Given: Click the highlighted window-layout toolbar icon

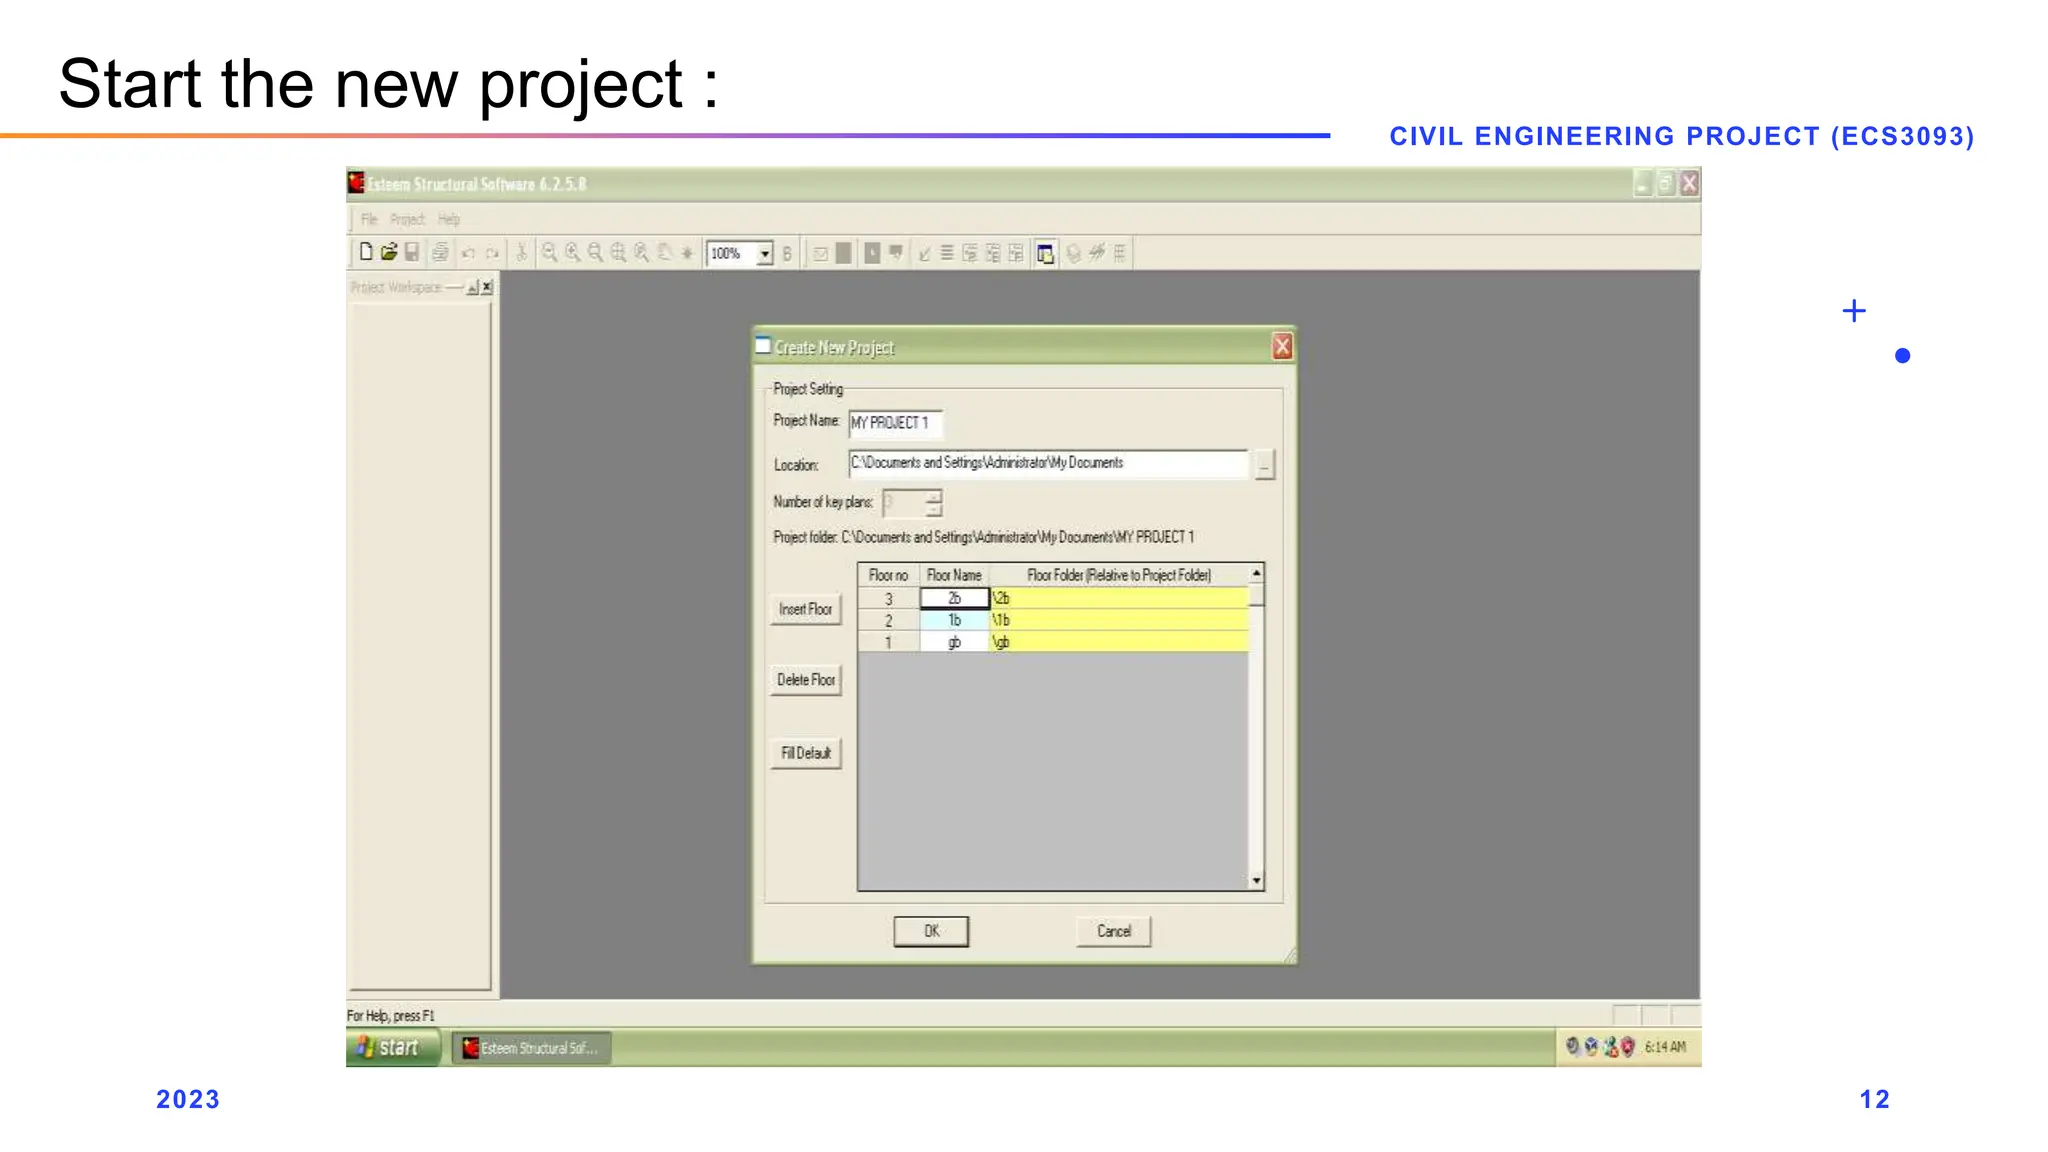Looking at the screenshot, I should 1045,254.
